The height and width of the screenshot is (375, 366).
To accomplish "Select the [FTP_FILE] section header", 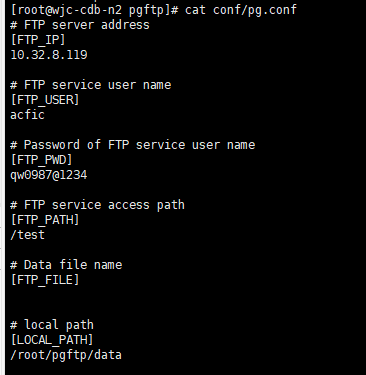I will (45, 280).
